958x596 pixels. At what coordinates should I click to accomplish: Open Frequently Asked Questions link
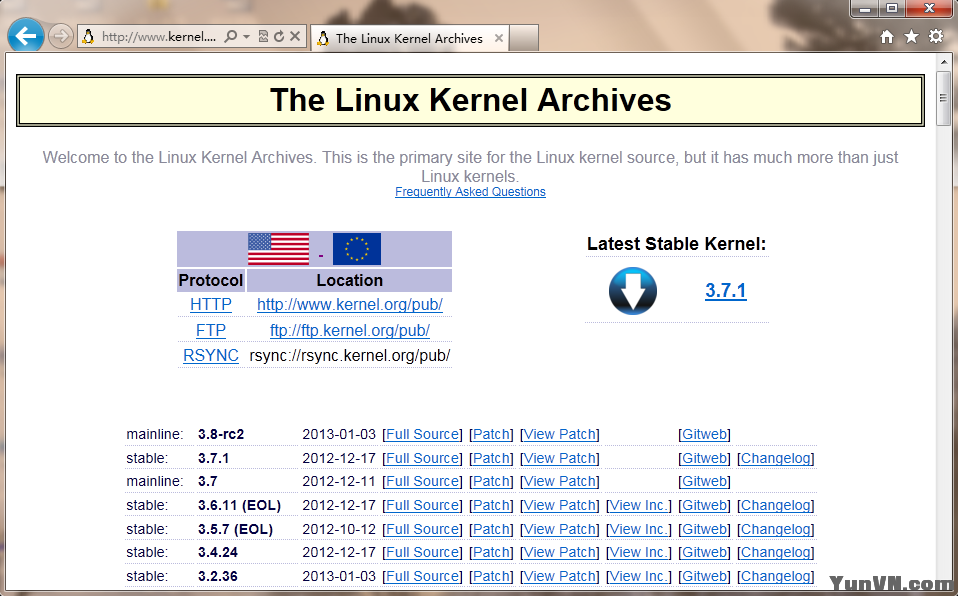(x=470, y=192)
